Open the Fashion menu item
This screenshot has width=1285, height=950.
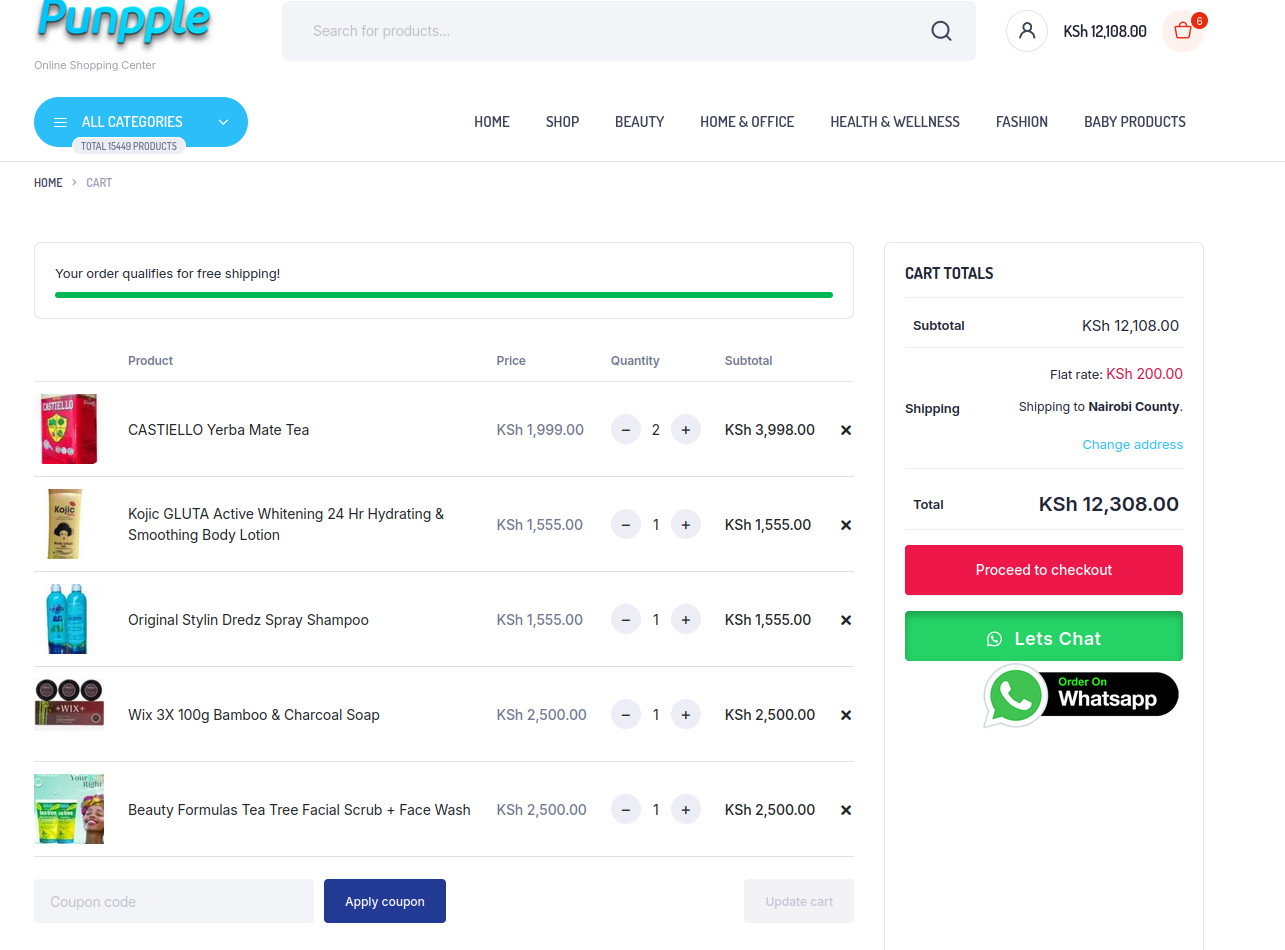[1022, 122]
